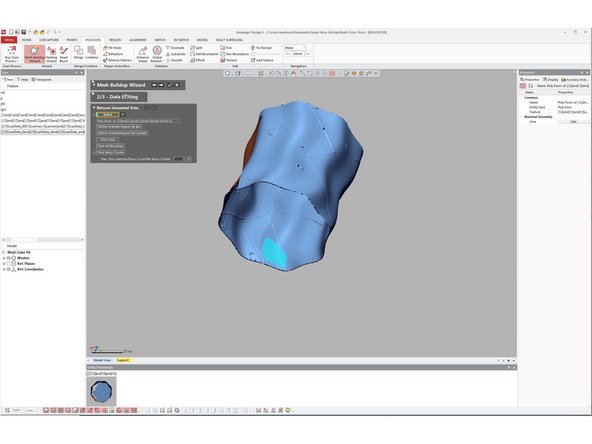Switch to the Display tab in Properties
Viewport: 592px width, 444px height.
[x=551, y=80]
